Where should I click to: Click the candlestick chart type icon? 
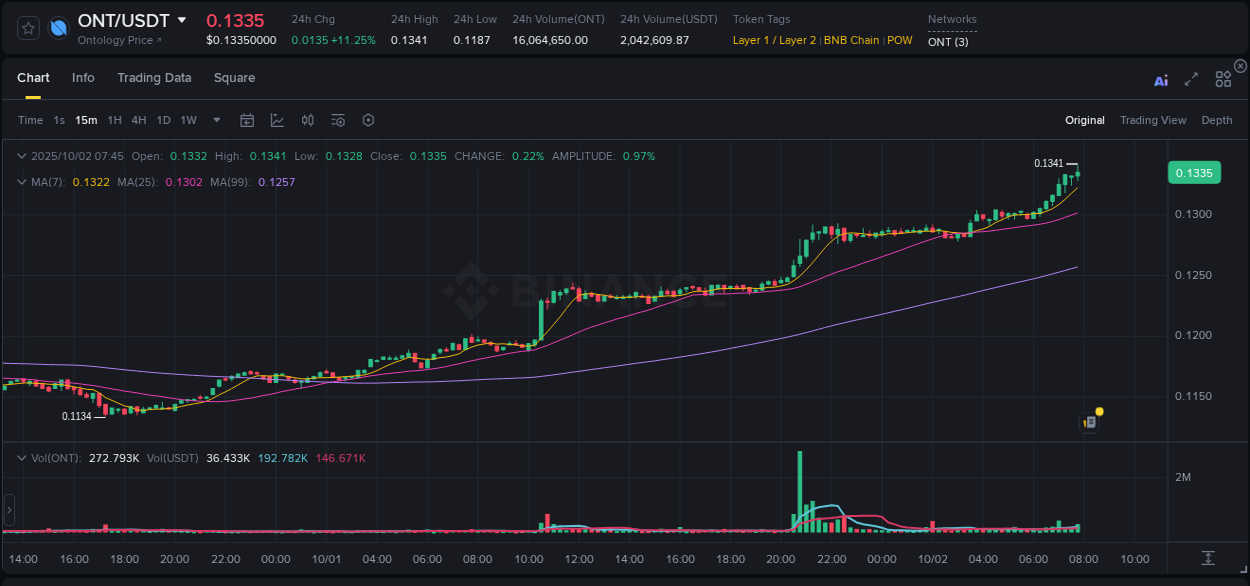click(x=307, y=120)
